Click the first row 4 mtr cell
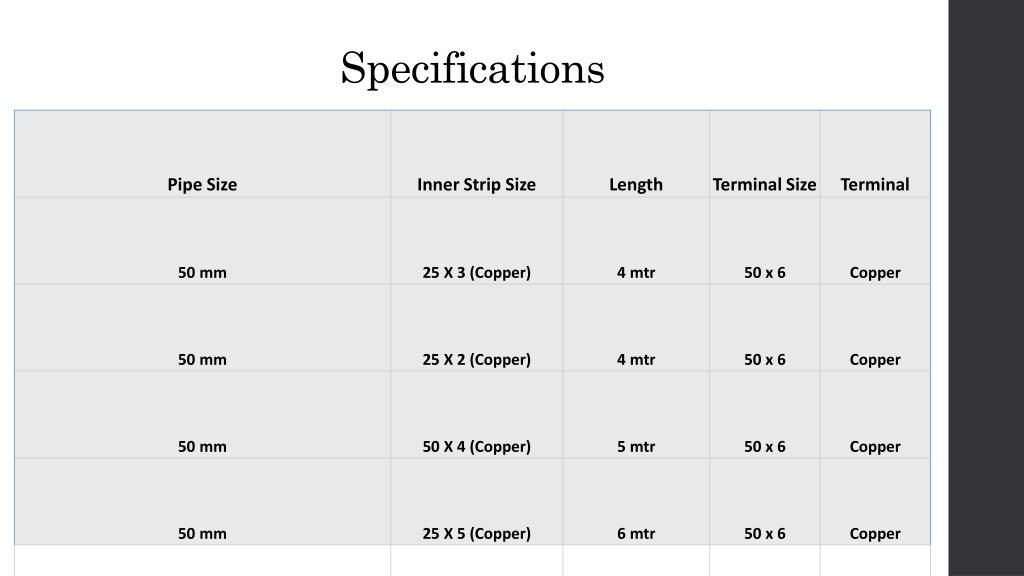1024x576 pixels. point(636,241)
